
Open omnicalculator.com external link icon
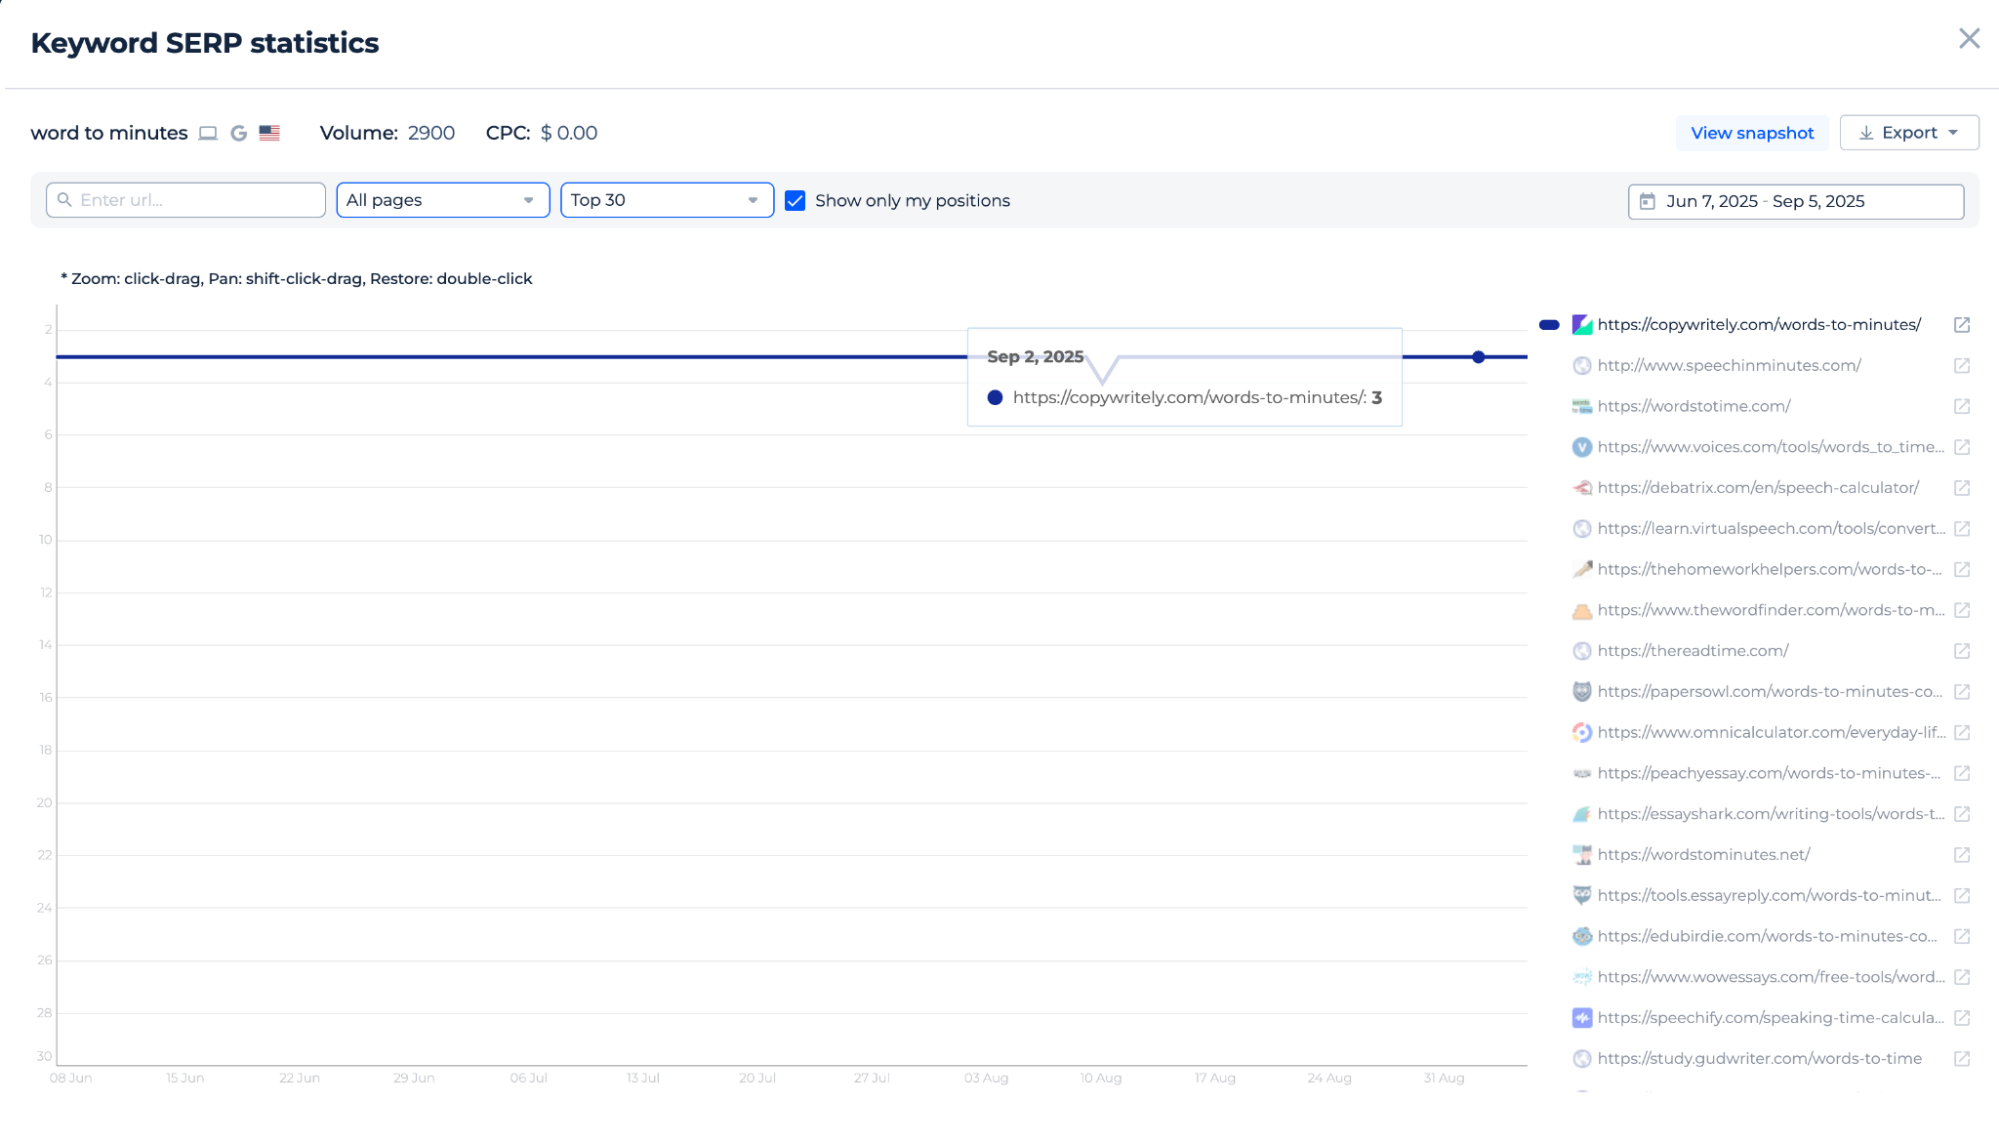(x=1962, y=733)
